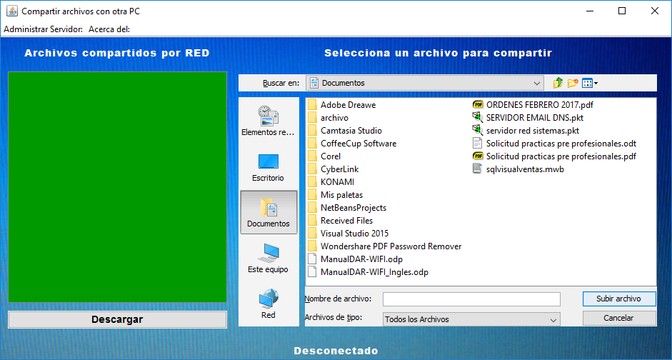Select Visual Studio 2015 folder name

(x=354, y=233)
